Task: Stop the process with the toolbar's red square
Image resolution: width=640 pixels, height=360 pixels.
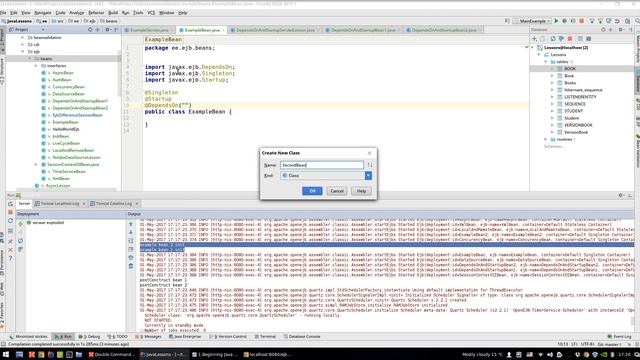Action: tap(582, 21)
